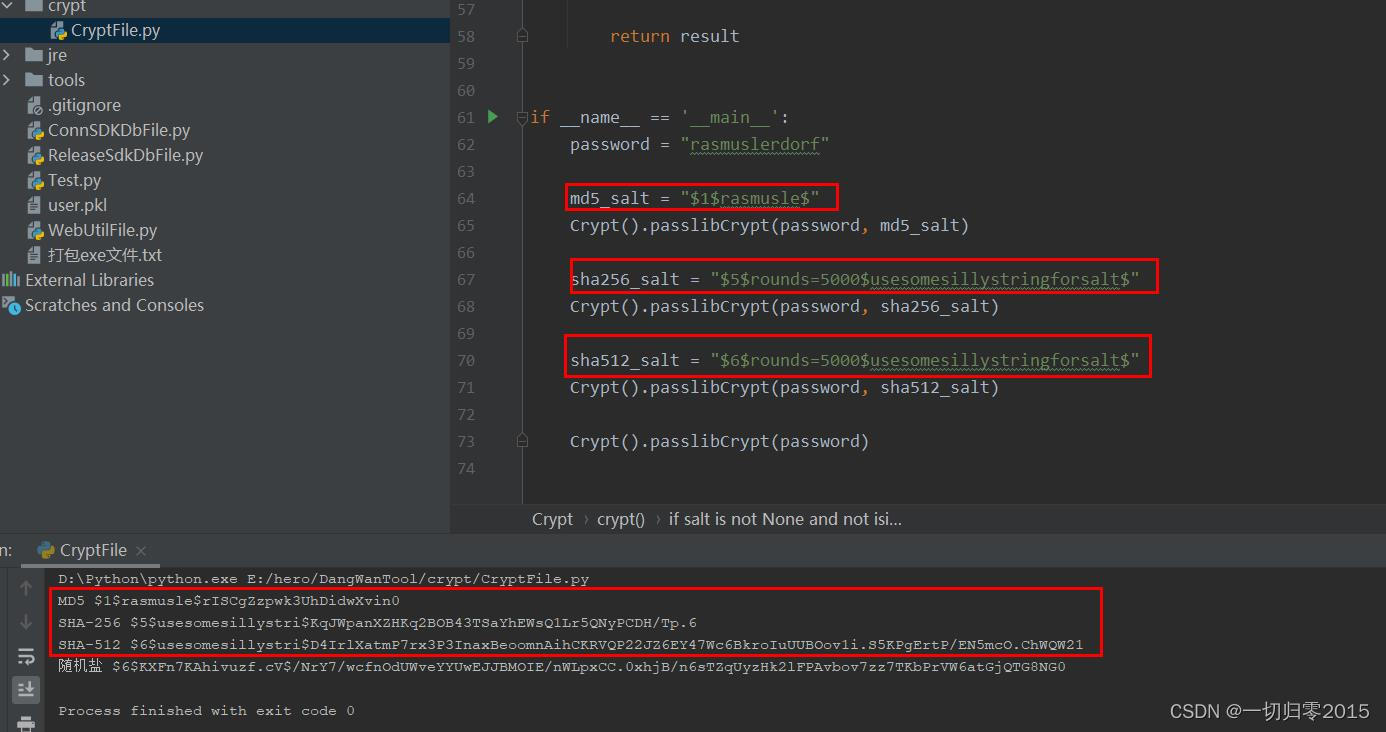Collapse the fold marker at line 73
The height and width of the screenshot is (732, 1386).
tap(522, 441)
